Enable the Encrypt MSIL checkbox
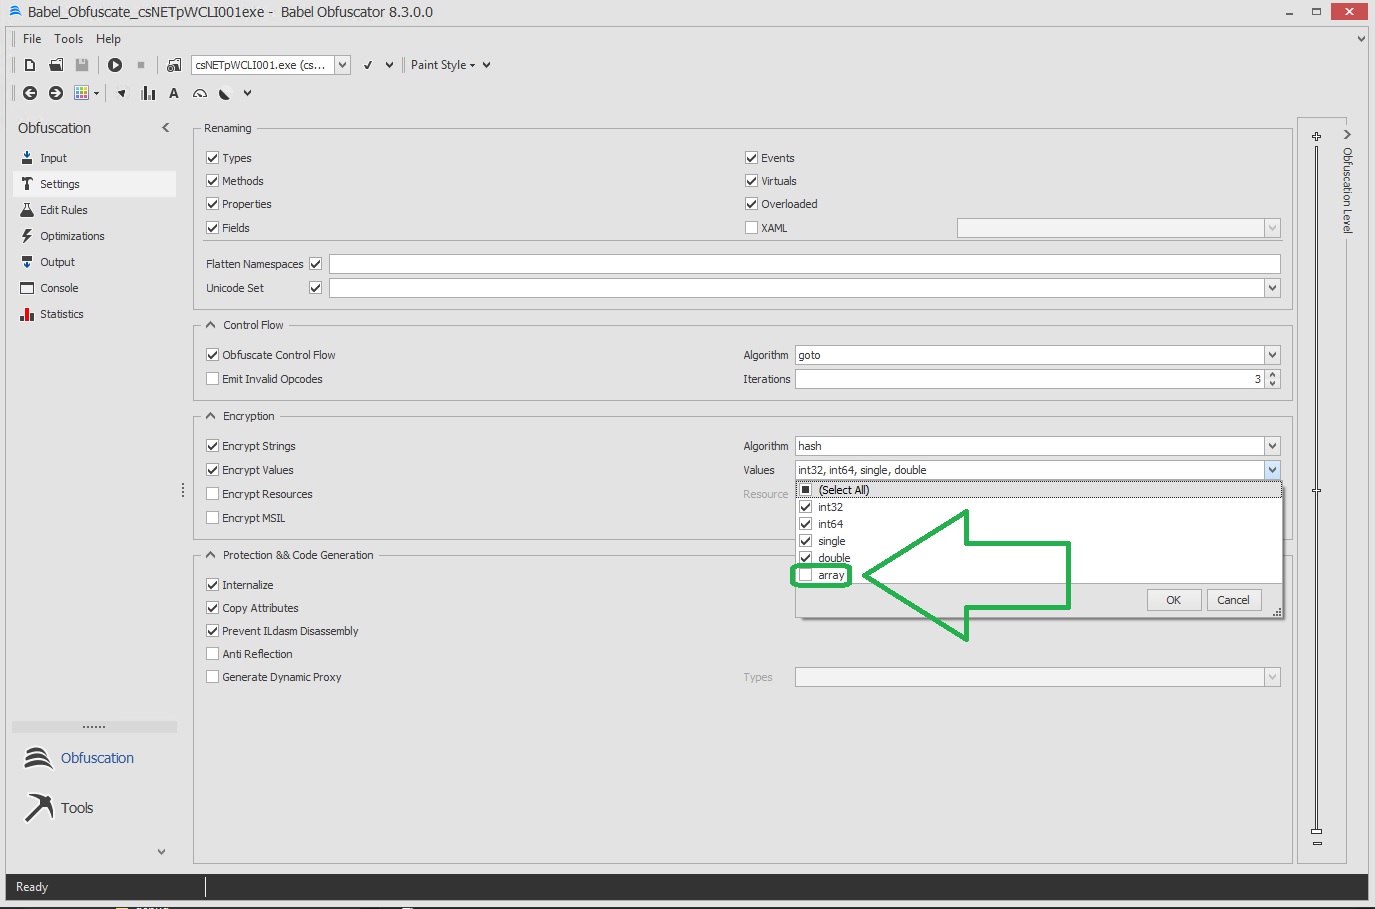The width and height of the screenshot is (1375, 909). pos(213,518)
